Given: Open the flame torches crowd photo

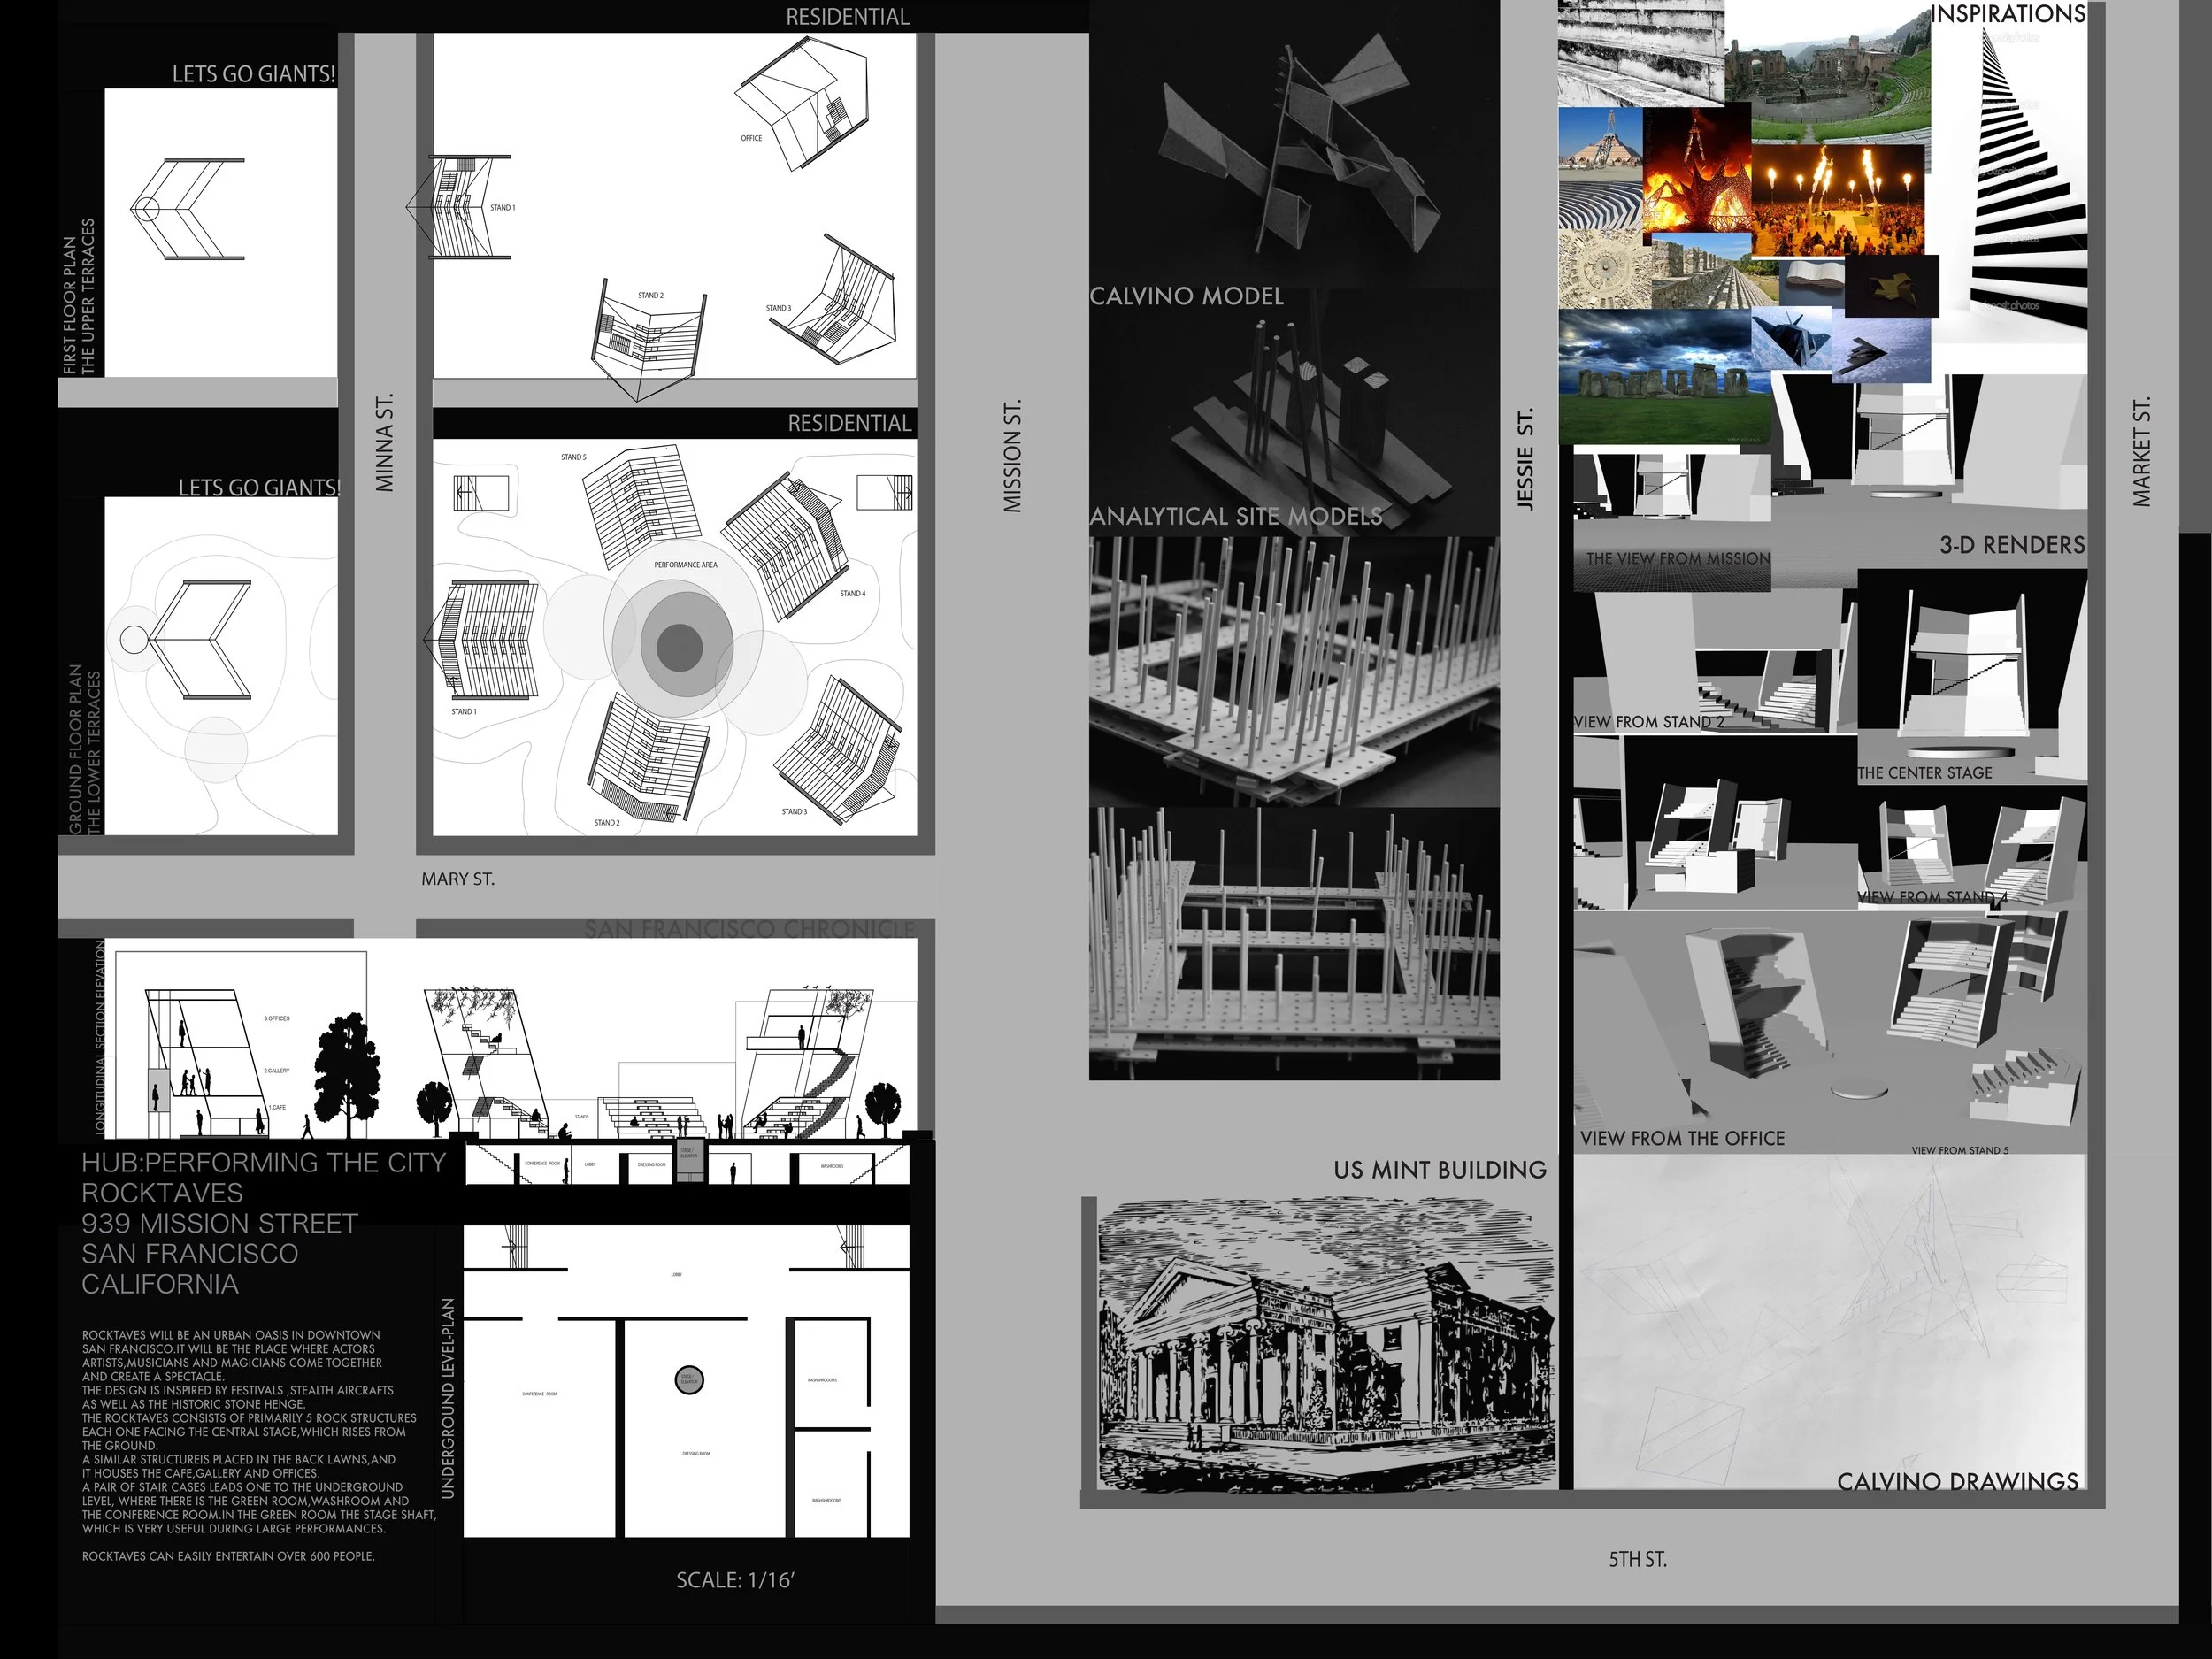Looking at the screenshot, I should 1838,199.
